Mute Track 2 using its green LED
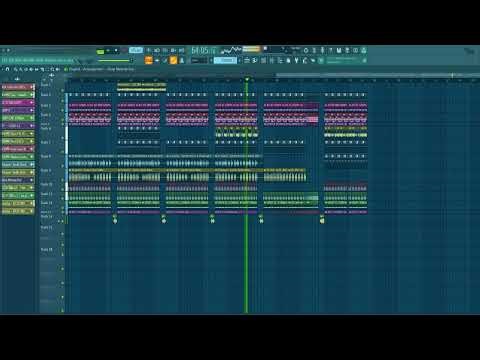Image resolution: width=480 pixels, height=360 pixels. click(x=62, y=100)
